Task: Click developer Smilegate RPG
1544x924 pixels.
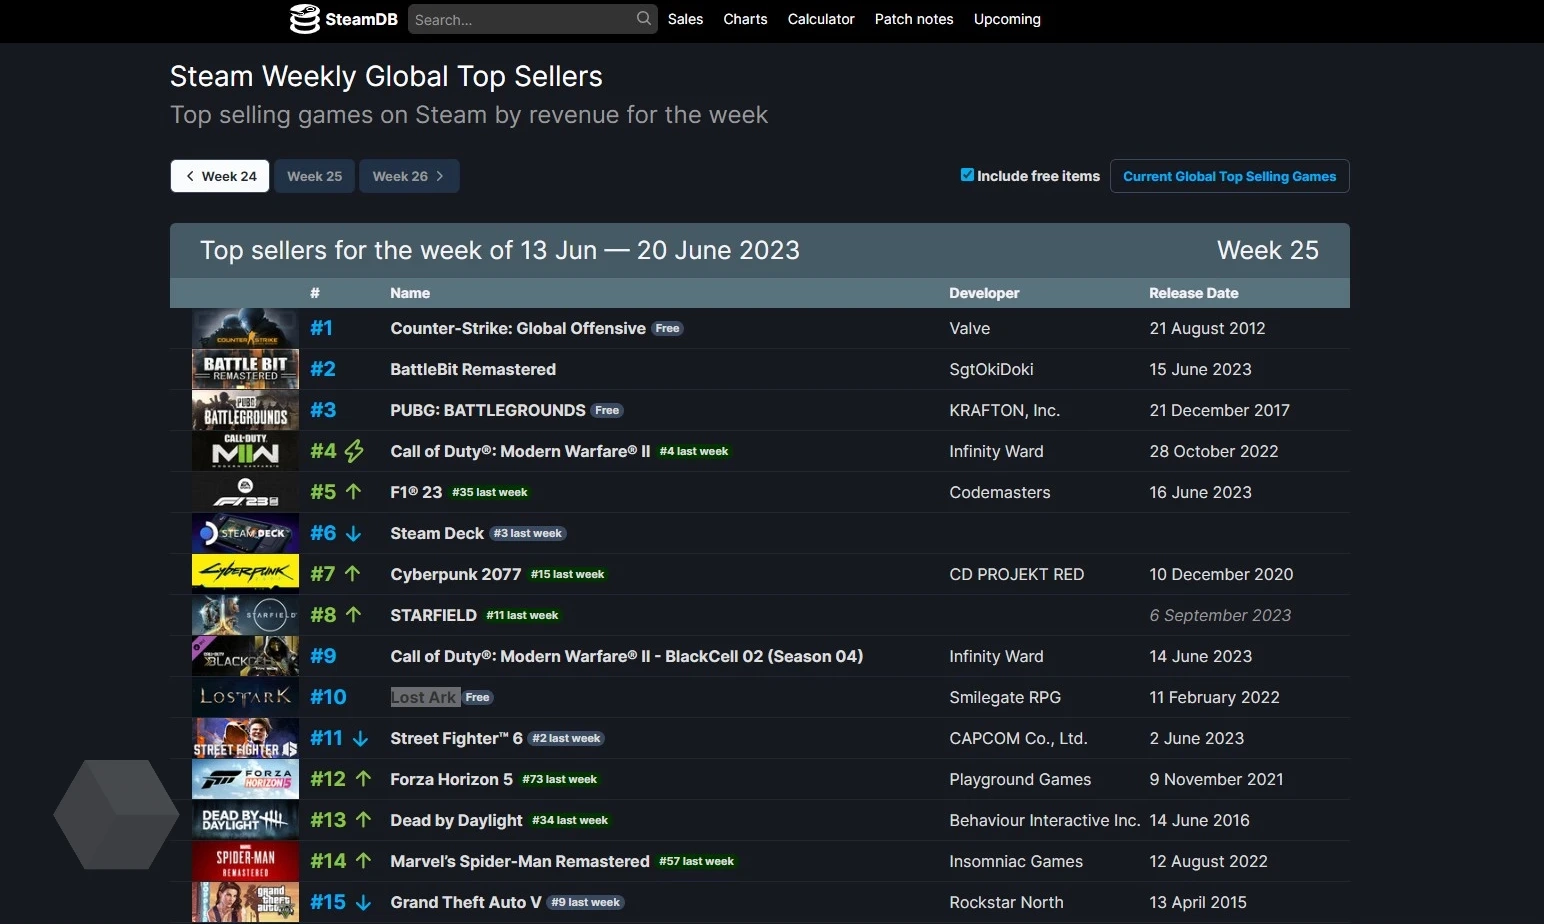Action: pyautogui.click(x=1005, y=697)
